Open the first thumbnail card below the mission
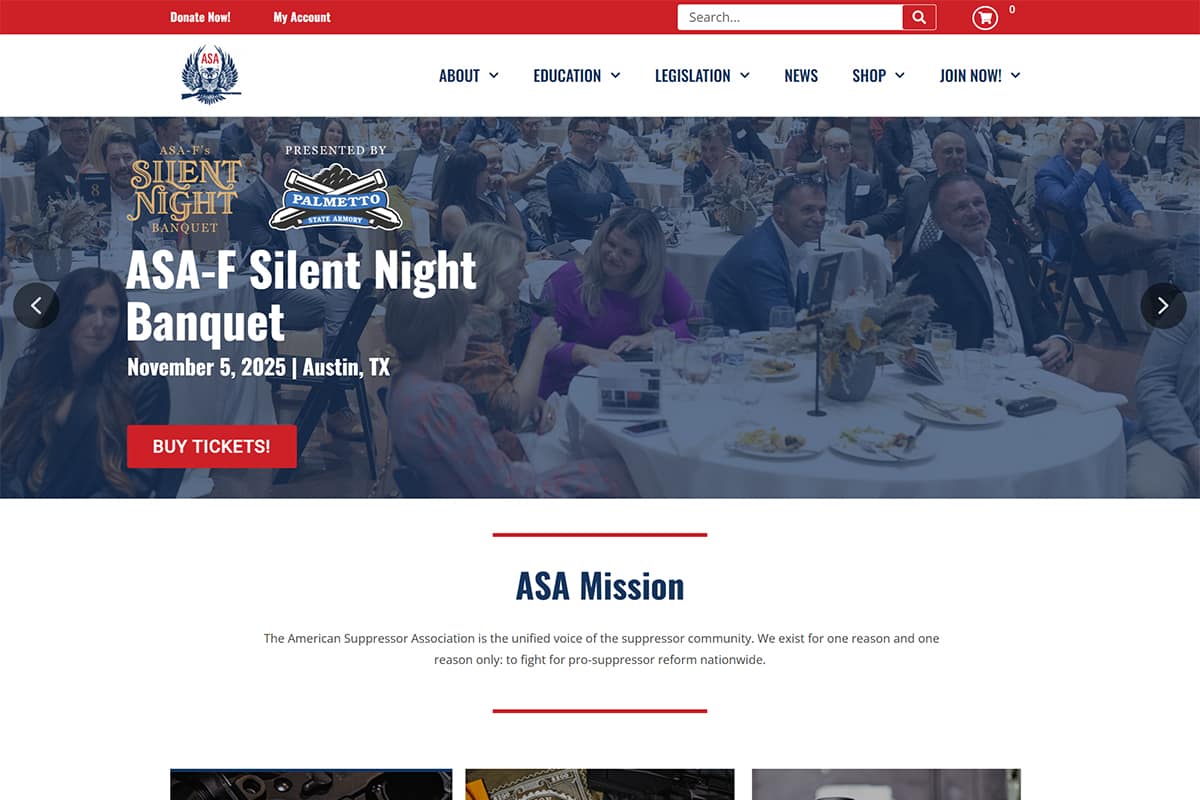The height and width of the screenshot is (800, 1200). click(311, 784)
